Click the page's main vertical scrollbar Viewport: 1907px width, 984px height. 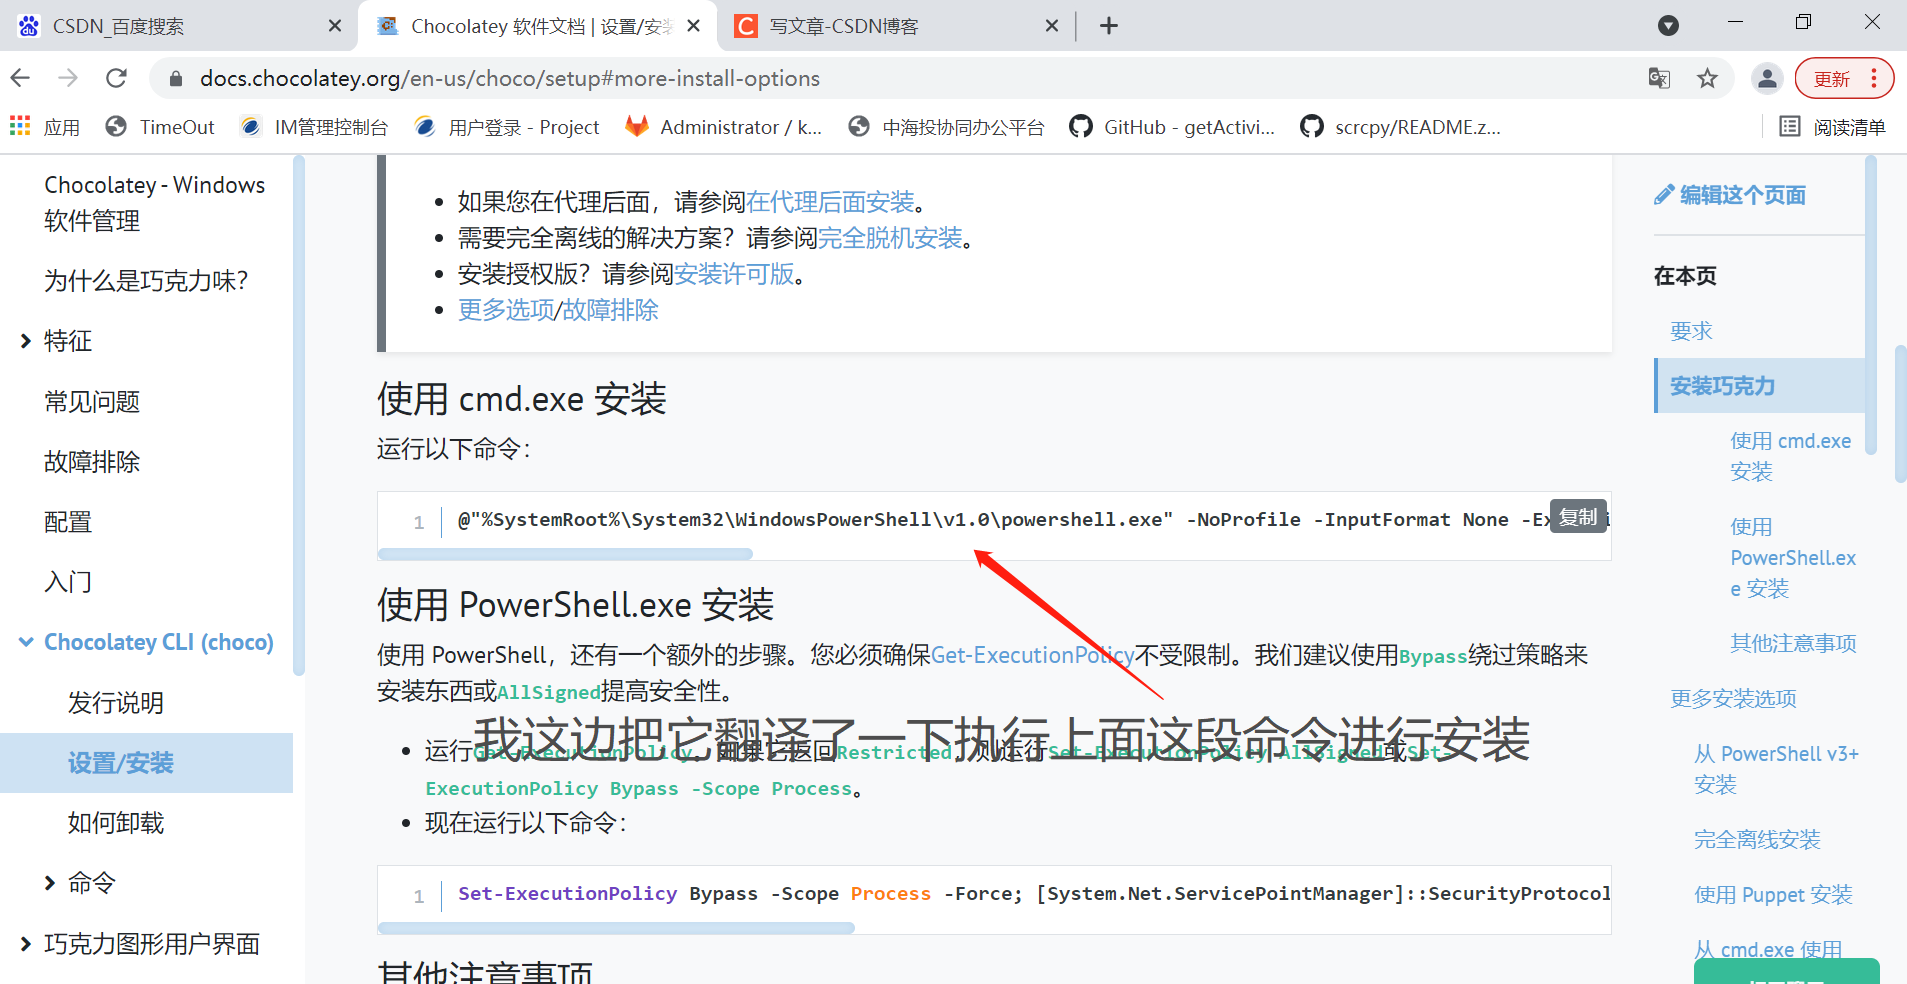(x=1900, y=415)
